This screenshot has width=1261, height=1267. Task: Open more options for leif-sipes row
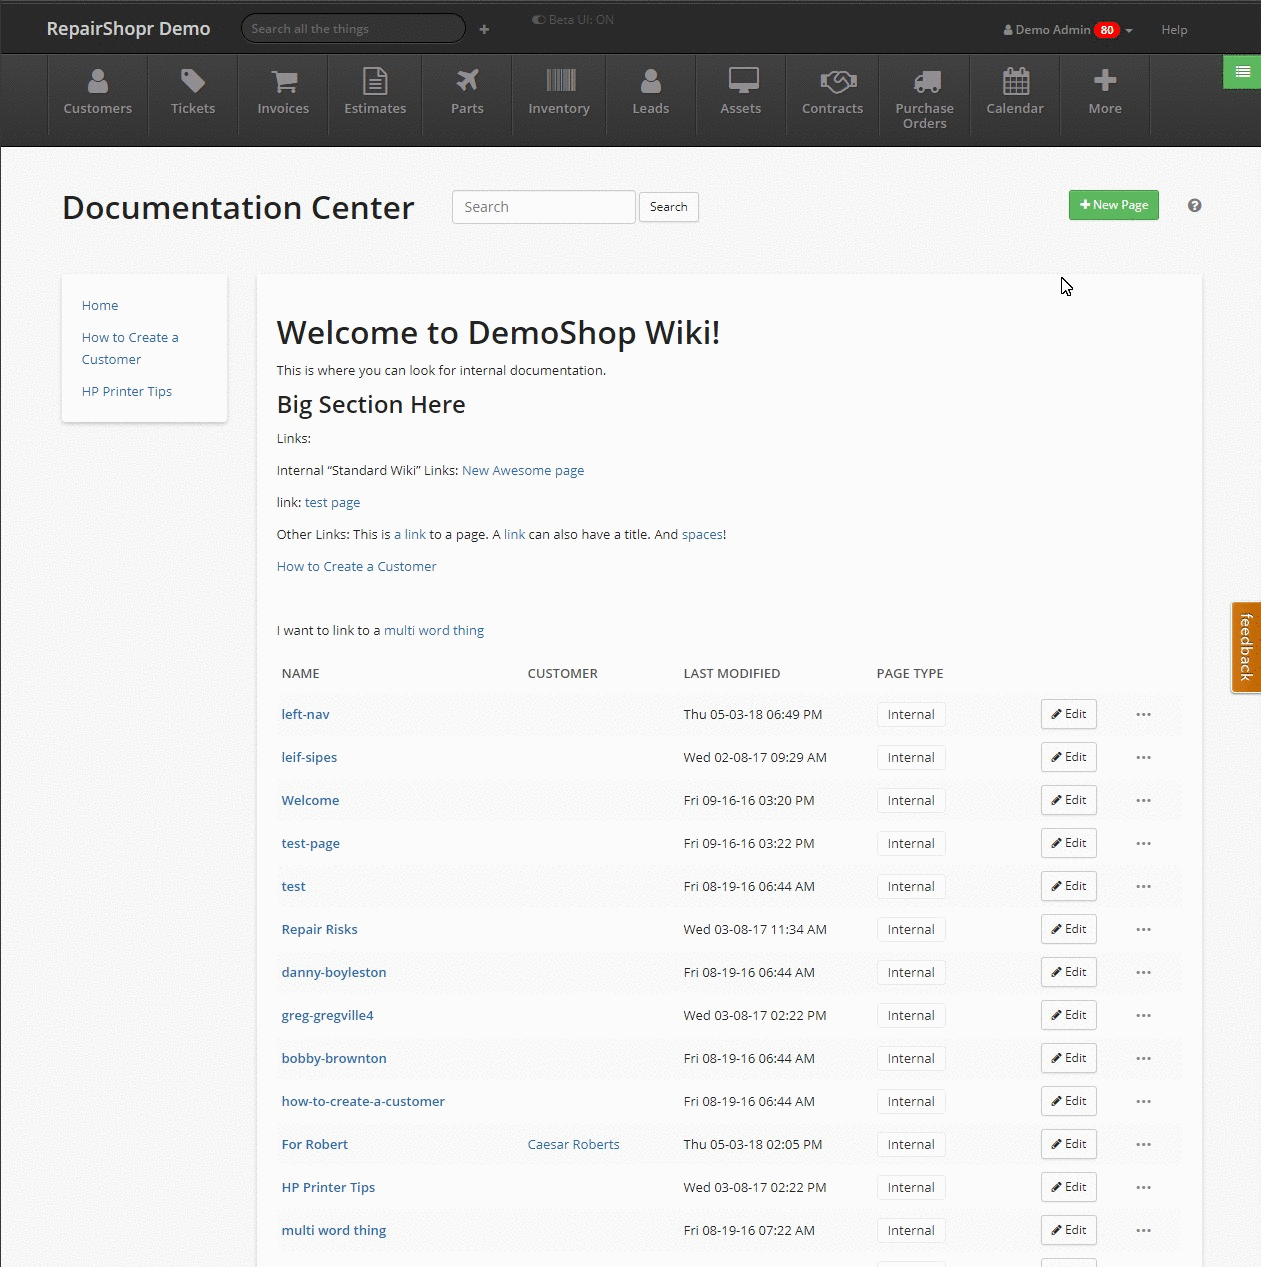tap(1143, 757)
